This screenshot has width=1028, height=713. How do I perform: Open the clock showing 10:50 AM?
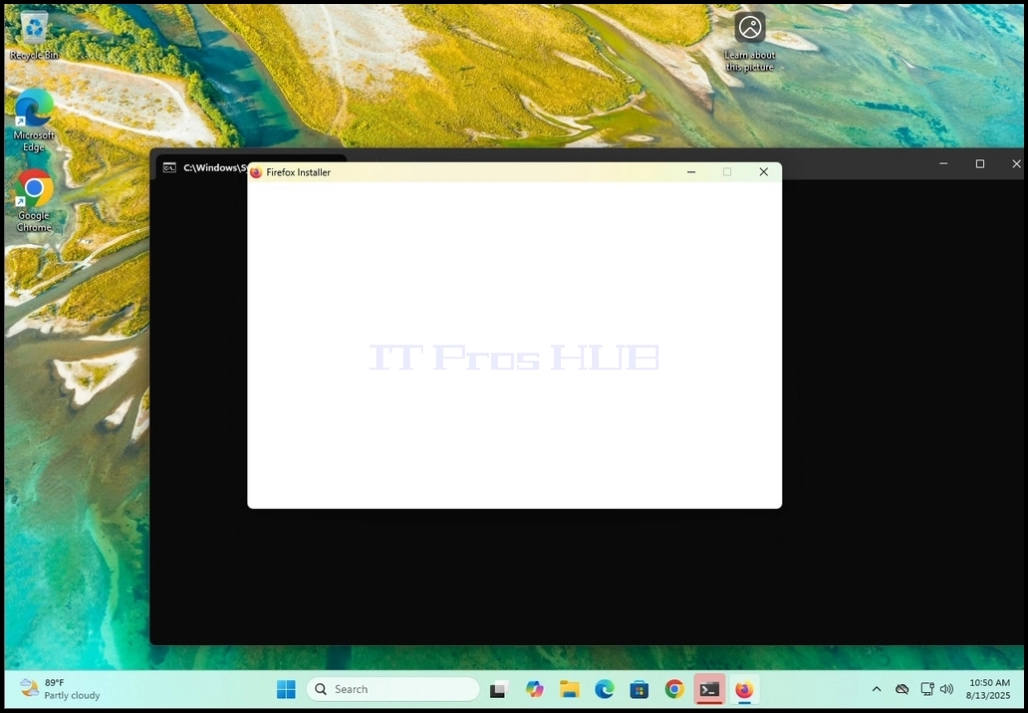(x=988, y=689)
